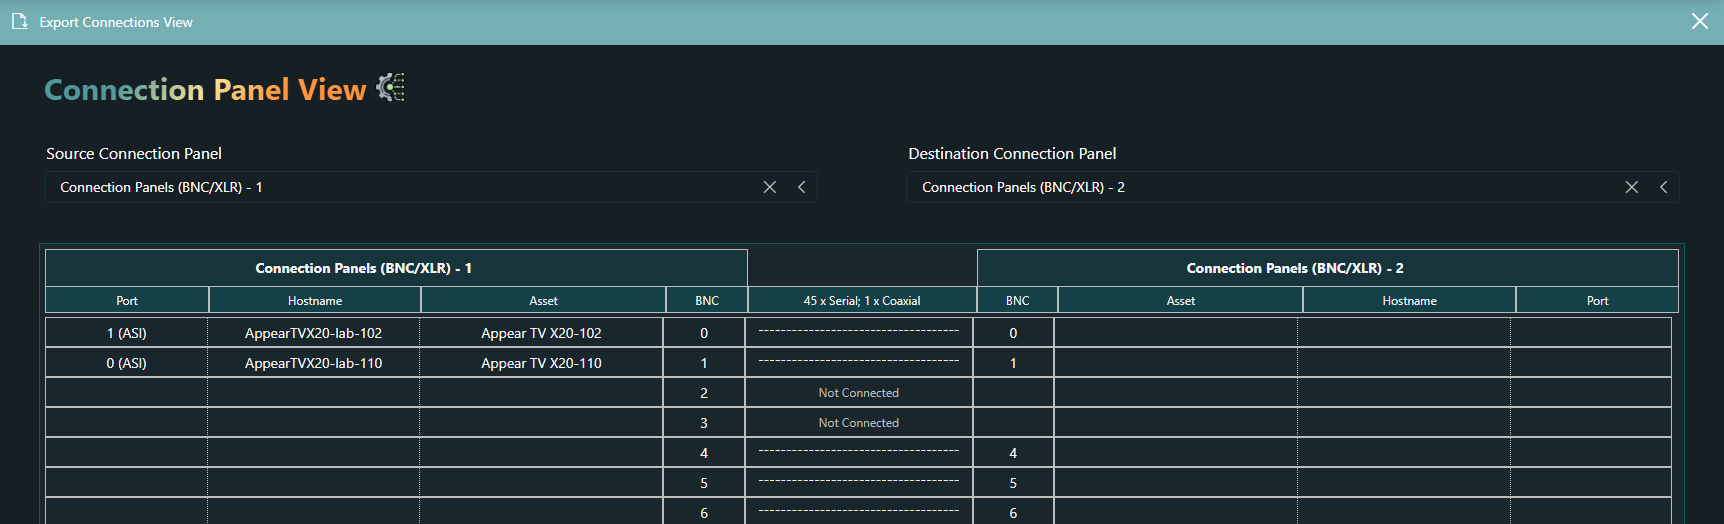Click source BNC cell numbered 2
The height and width of the screenshot is (524, 1724).
[704, 393]
